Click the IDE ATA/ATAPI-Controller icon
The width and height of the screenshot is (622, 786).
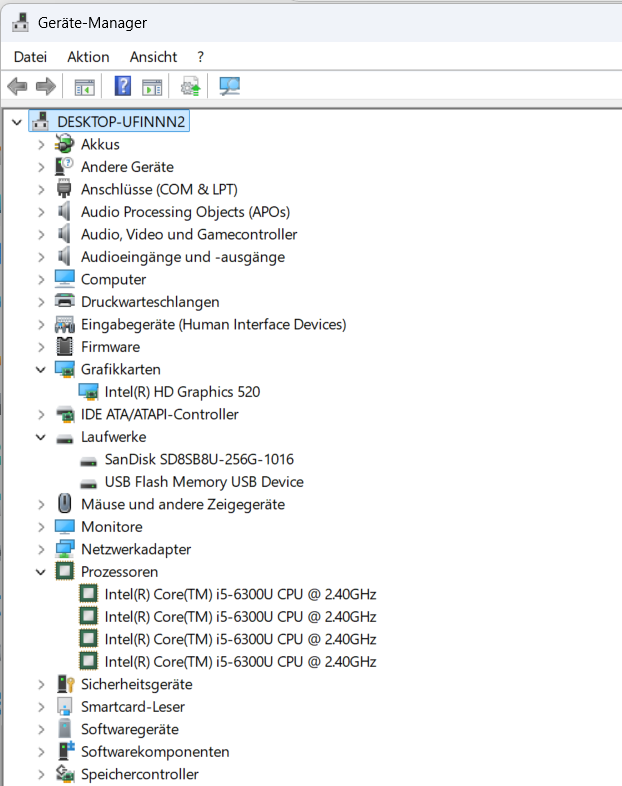pyautogui.click(x=65, y=415)
